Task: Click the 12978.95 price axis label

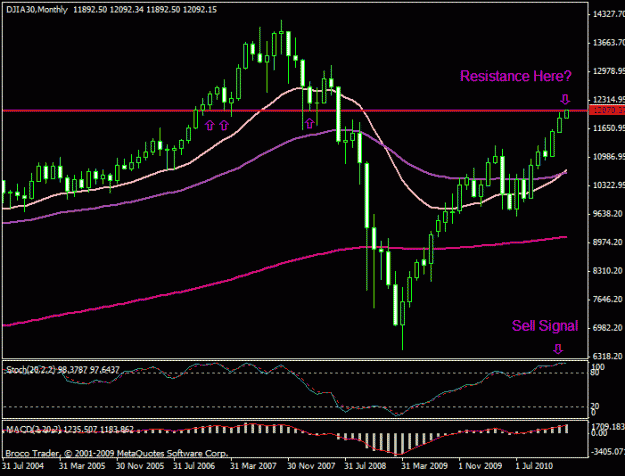Action: [x=609, y=71]
